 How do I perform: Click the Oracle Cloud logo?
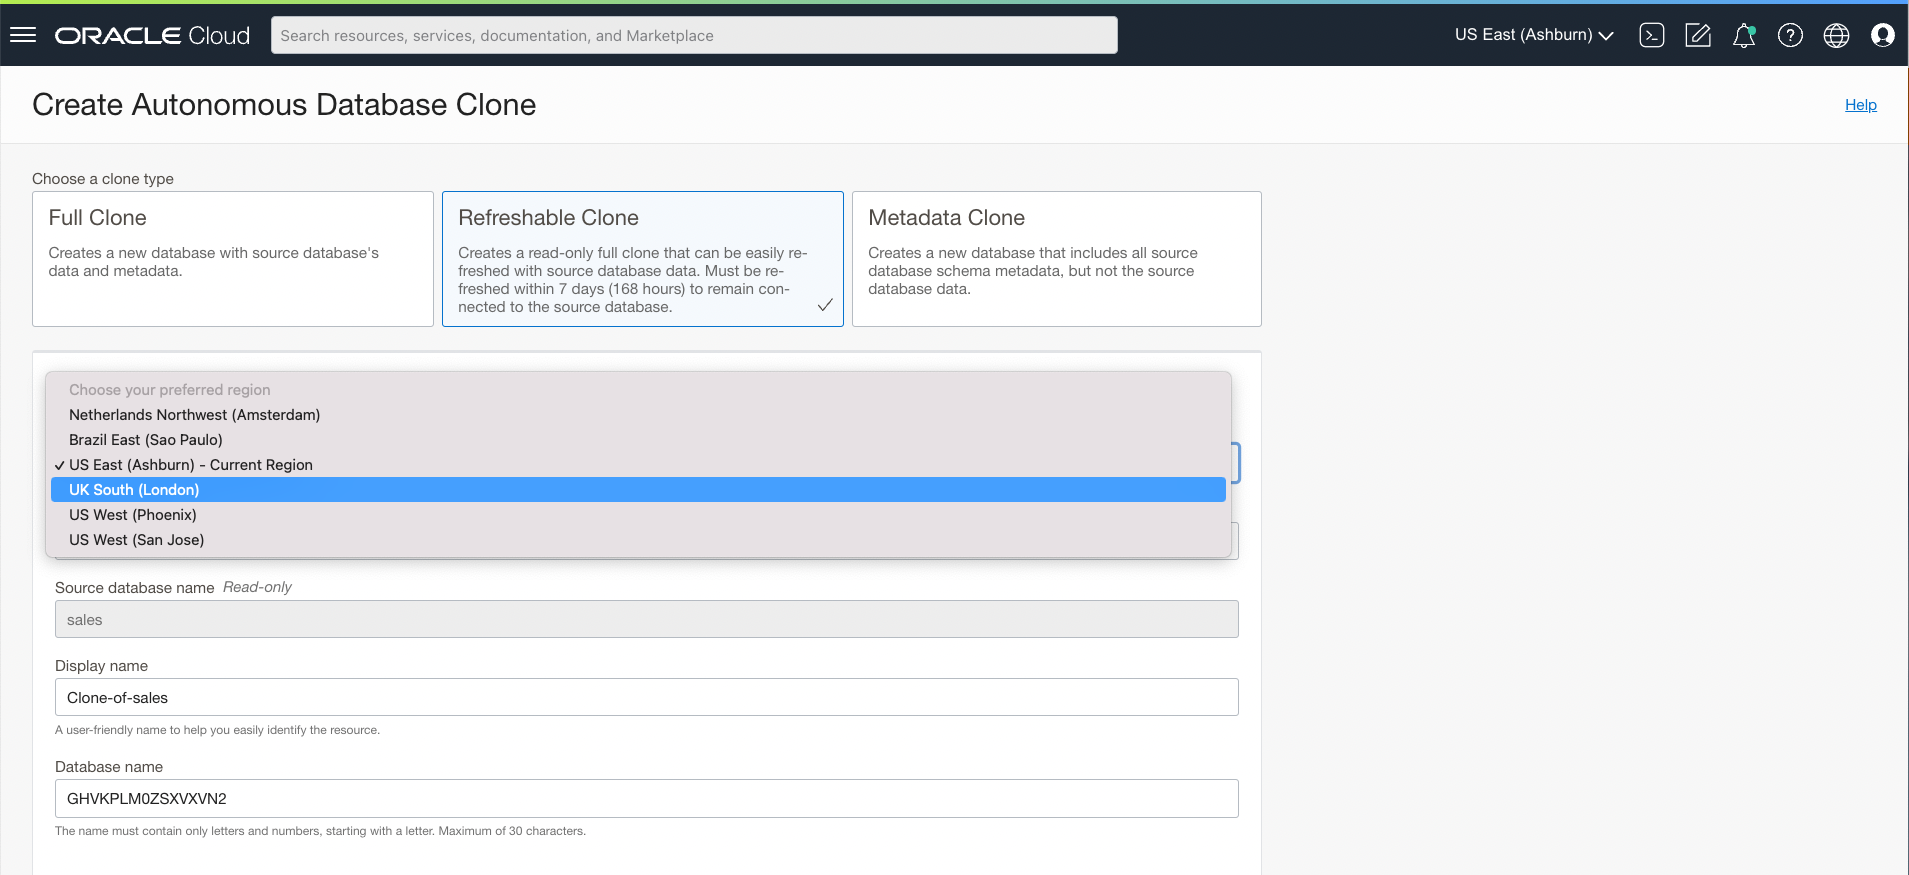click(152, 36)
